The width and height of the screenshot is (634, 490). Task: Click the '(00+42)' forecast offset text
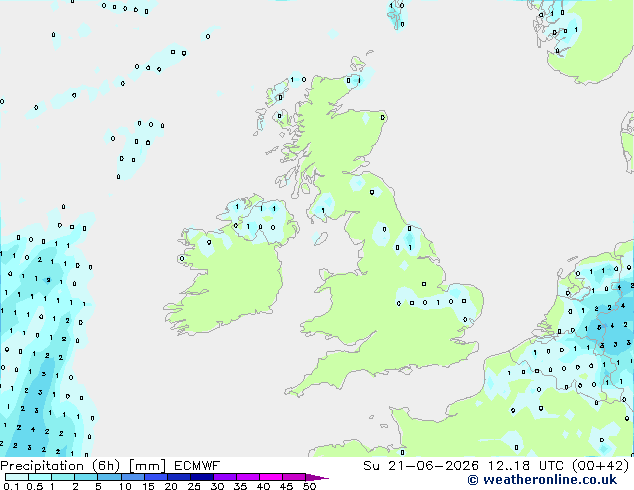(x=600, y=466)
